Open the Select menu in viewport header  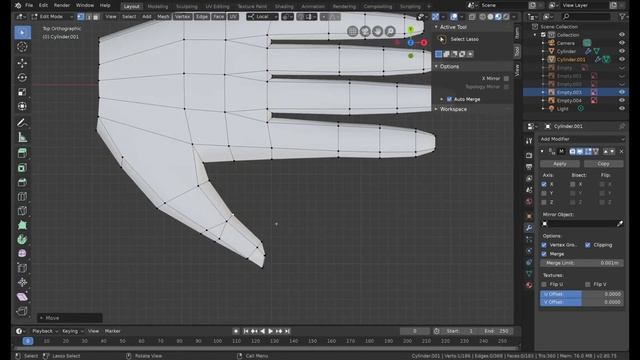click(x=129, y=17)
